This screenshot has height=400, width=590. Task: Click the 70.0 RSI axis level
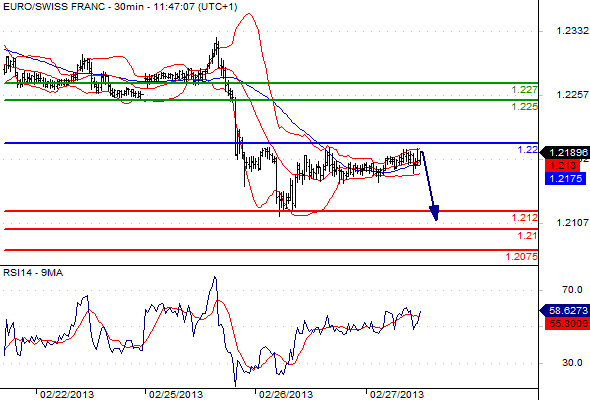[572, 290]
